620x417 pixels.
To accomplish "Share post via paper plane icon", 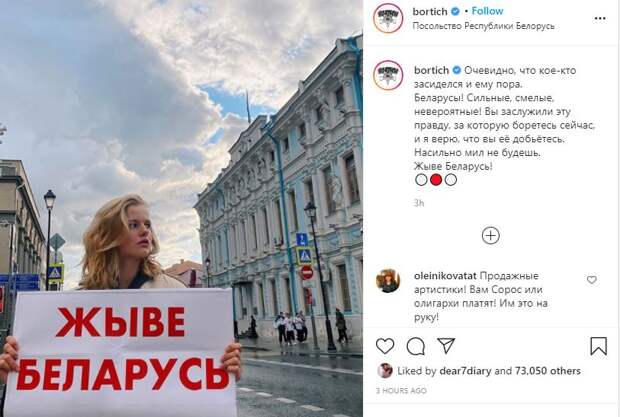I will pos(446,346).
